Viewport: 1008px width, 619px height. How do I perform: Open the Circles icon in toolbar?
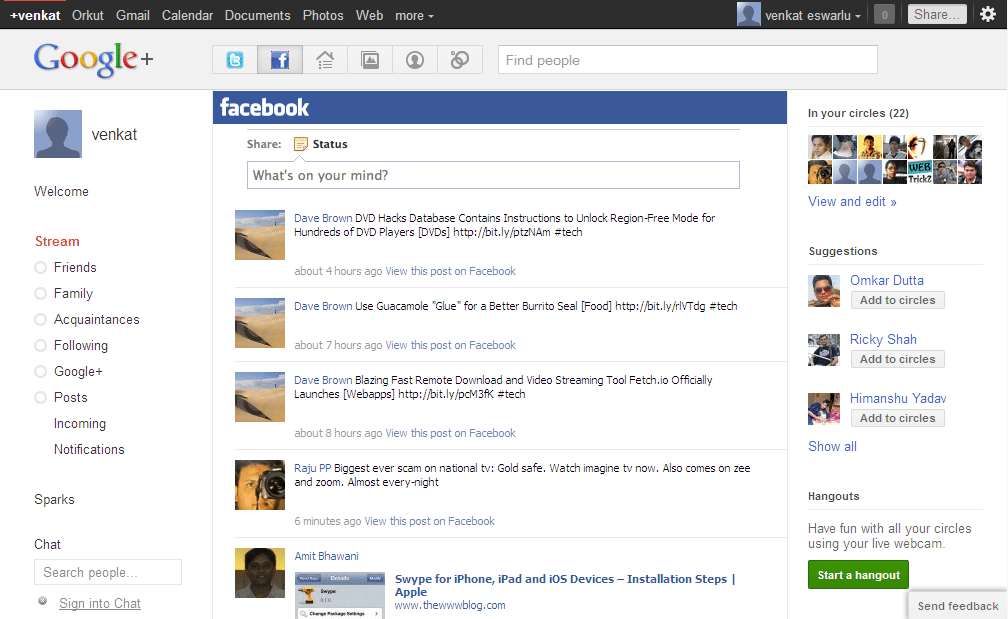[x=460, y=60]
